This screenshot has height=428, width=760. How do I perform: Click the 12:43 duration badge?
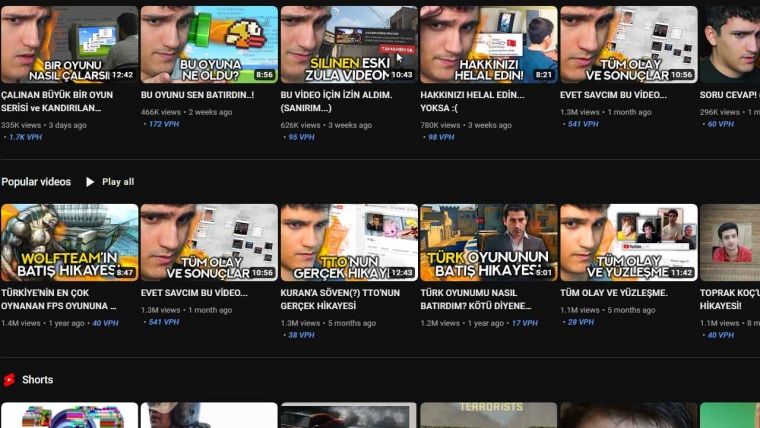click(402, 272)
